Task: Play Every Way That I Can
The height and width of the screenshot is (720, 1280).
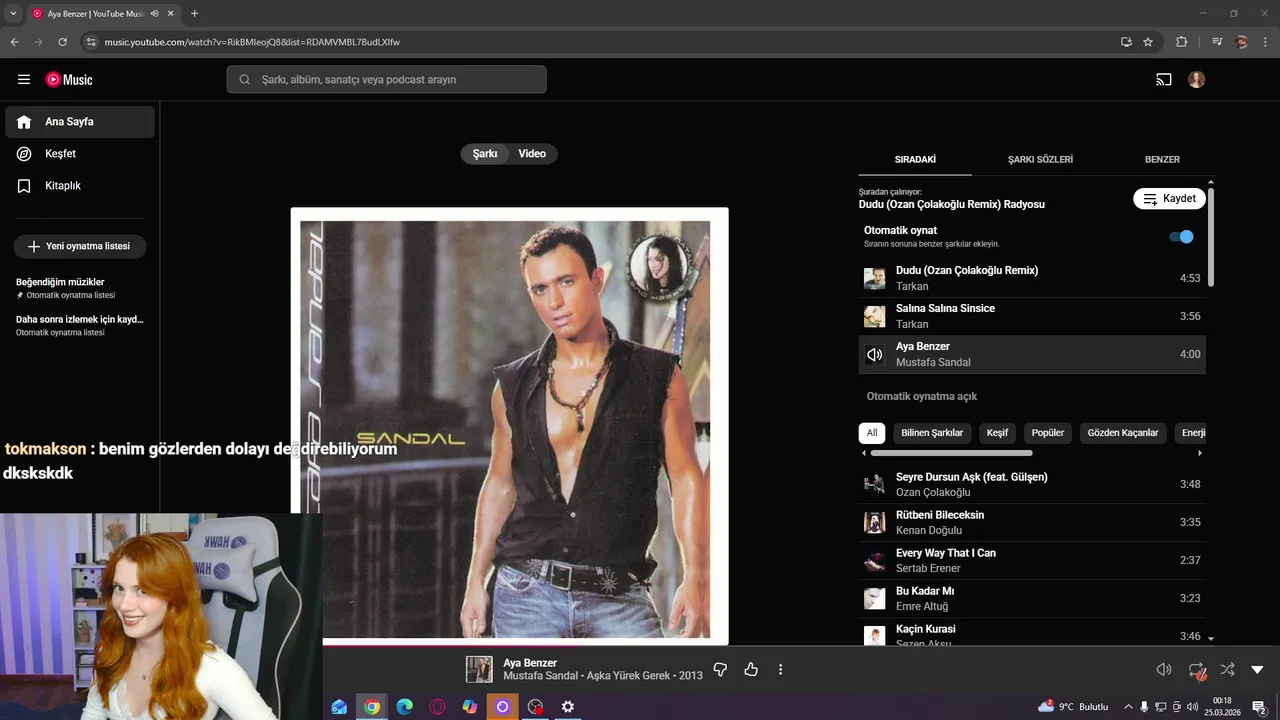Action: tap(1032, 561)
